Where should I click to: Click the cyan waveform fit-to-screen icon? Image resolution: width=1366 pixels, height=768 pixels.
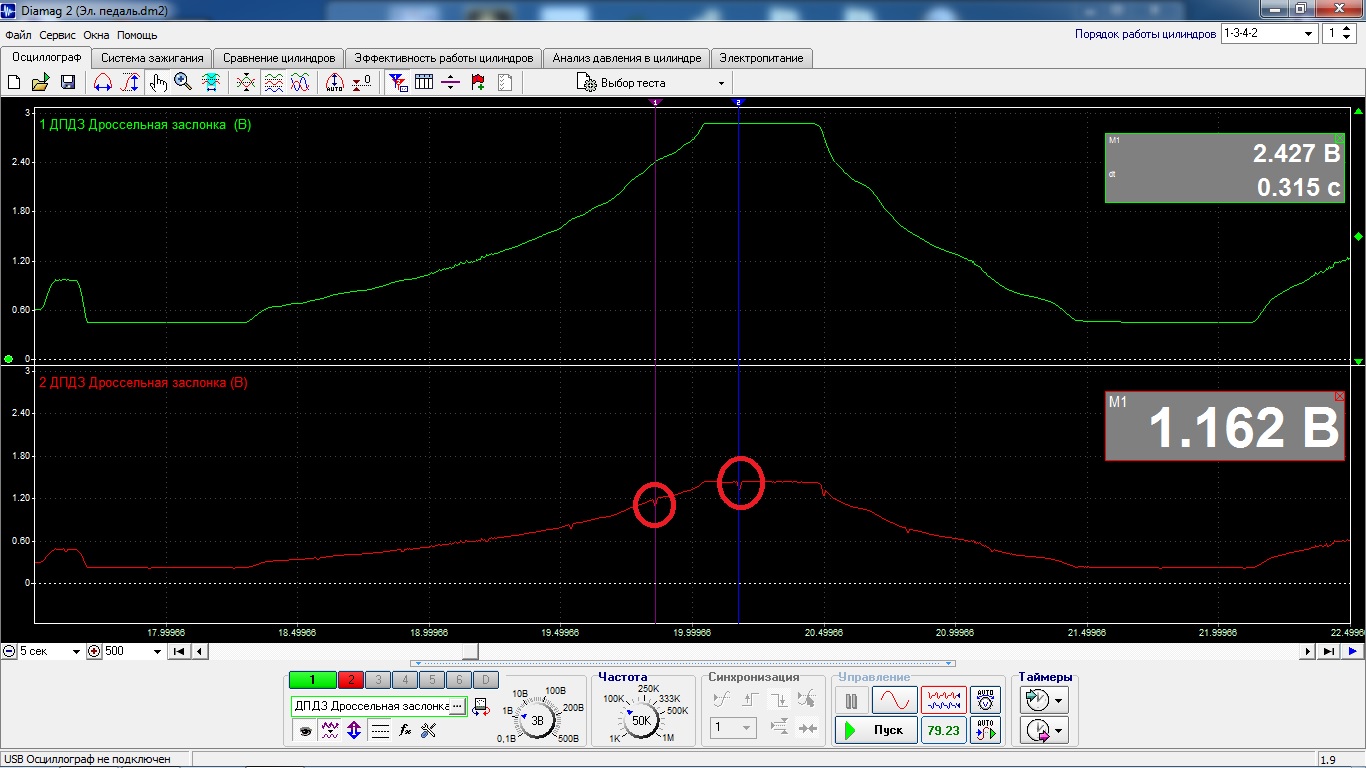point(211,83)
